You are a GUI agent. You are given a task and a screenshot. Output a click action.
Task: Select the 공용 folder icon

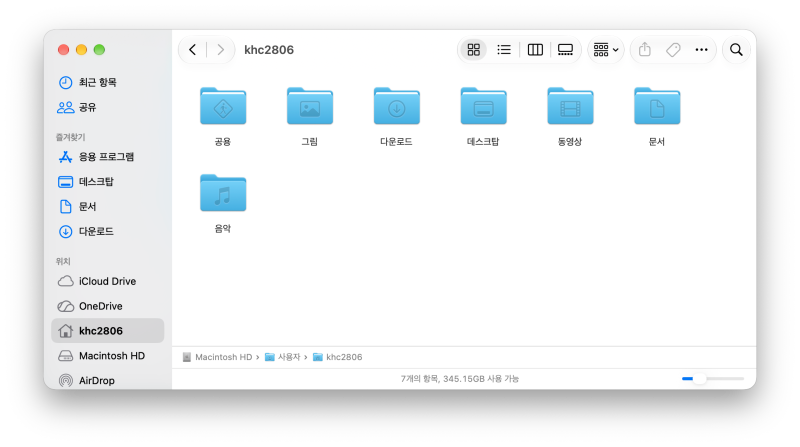pyautogui.click(x=223, y=106)
